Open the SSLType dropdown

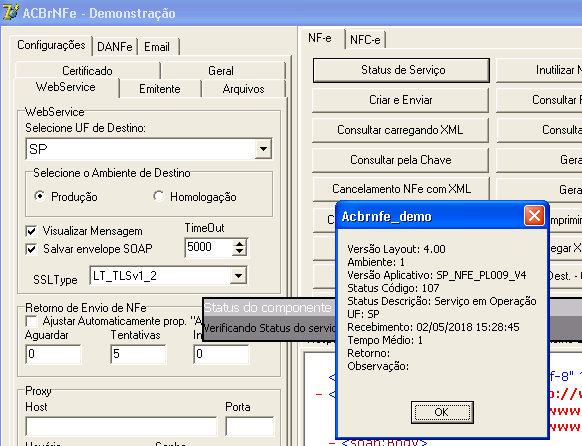238,276
